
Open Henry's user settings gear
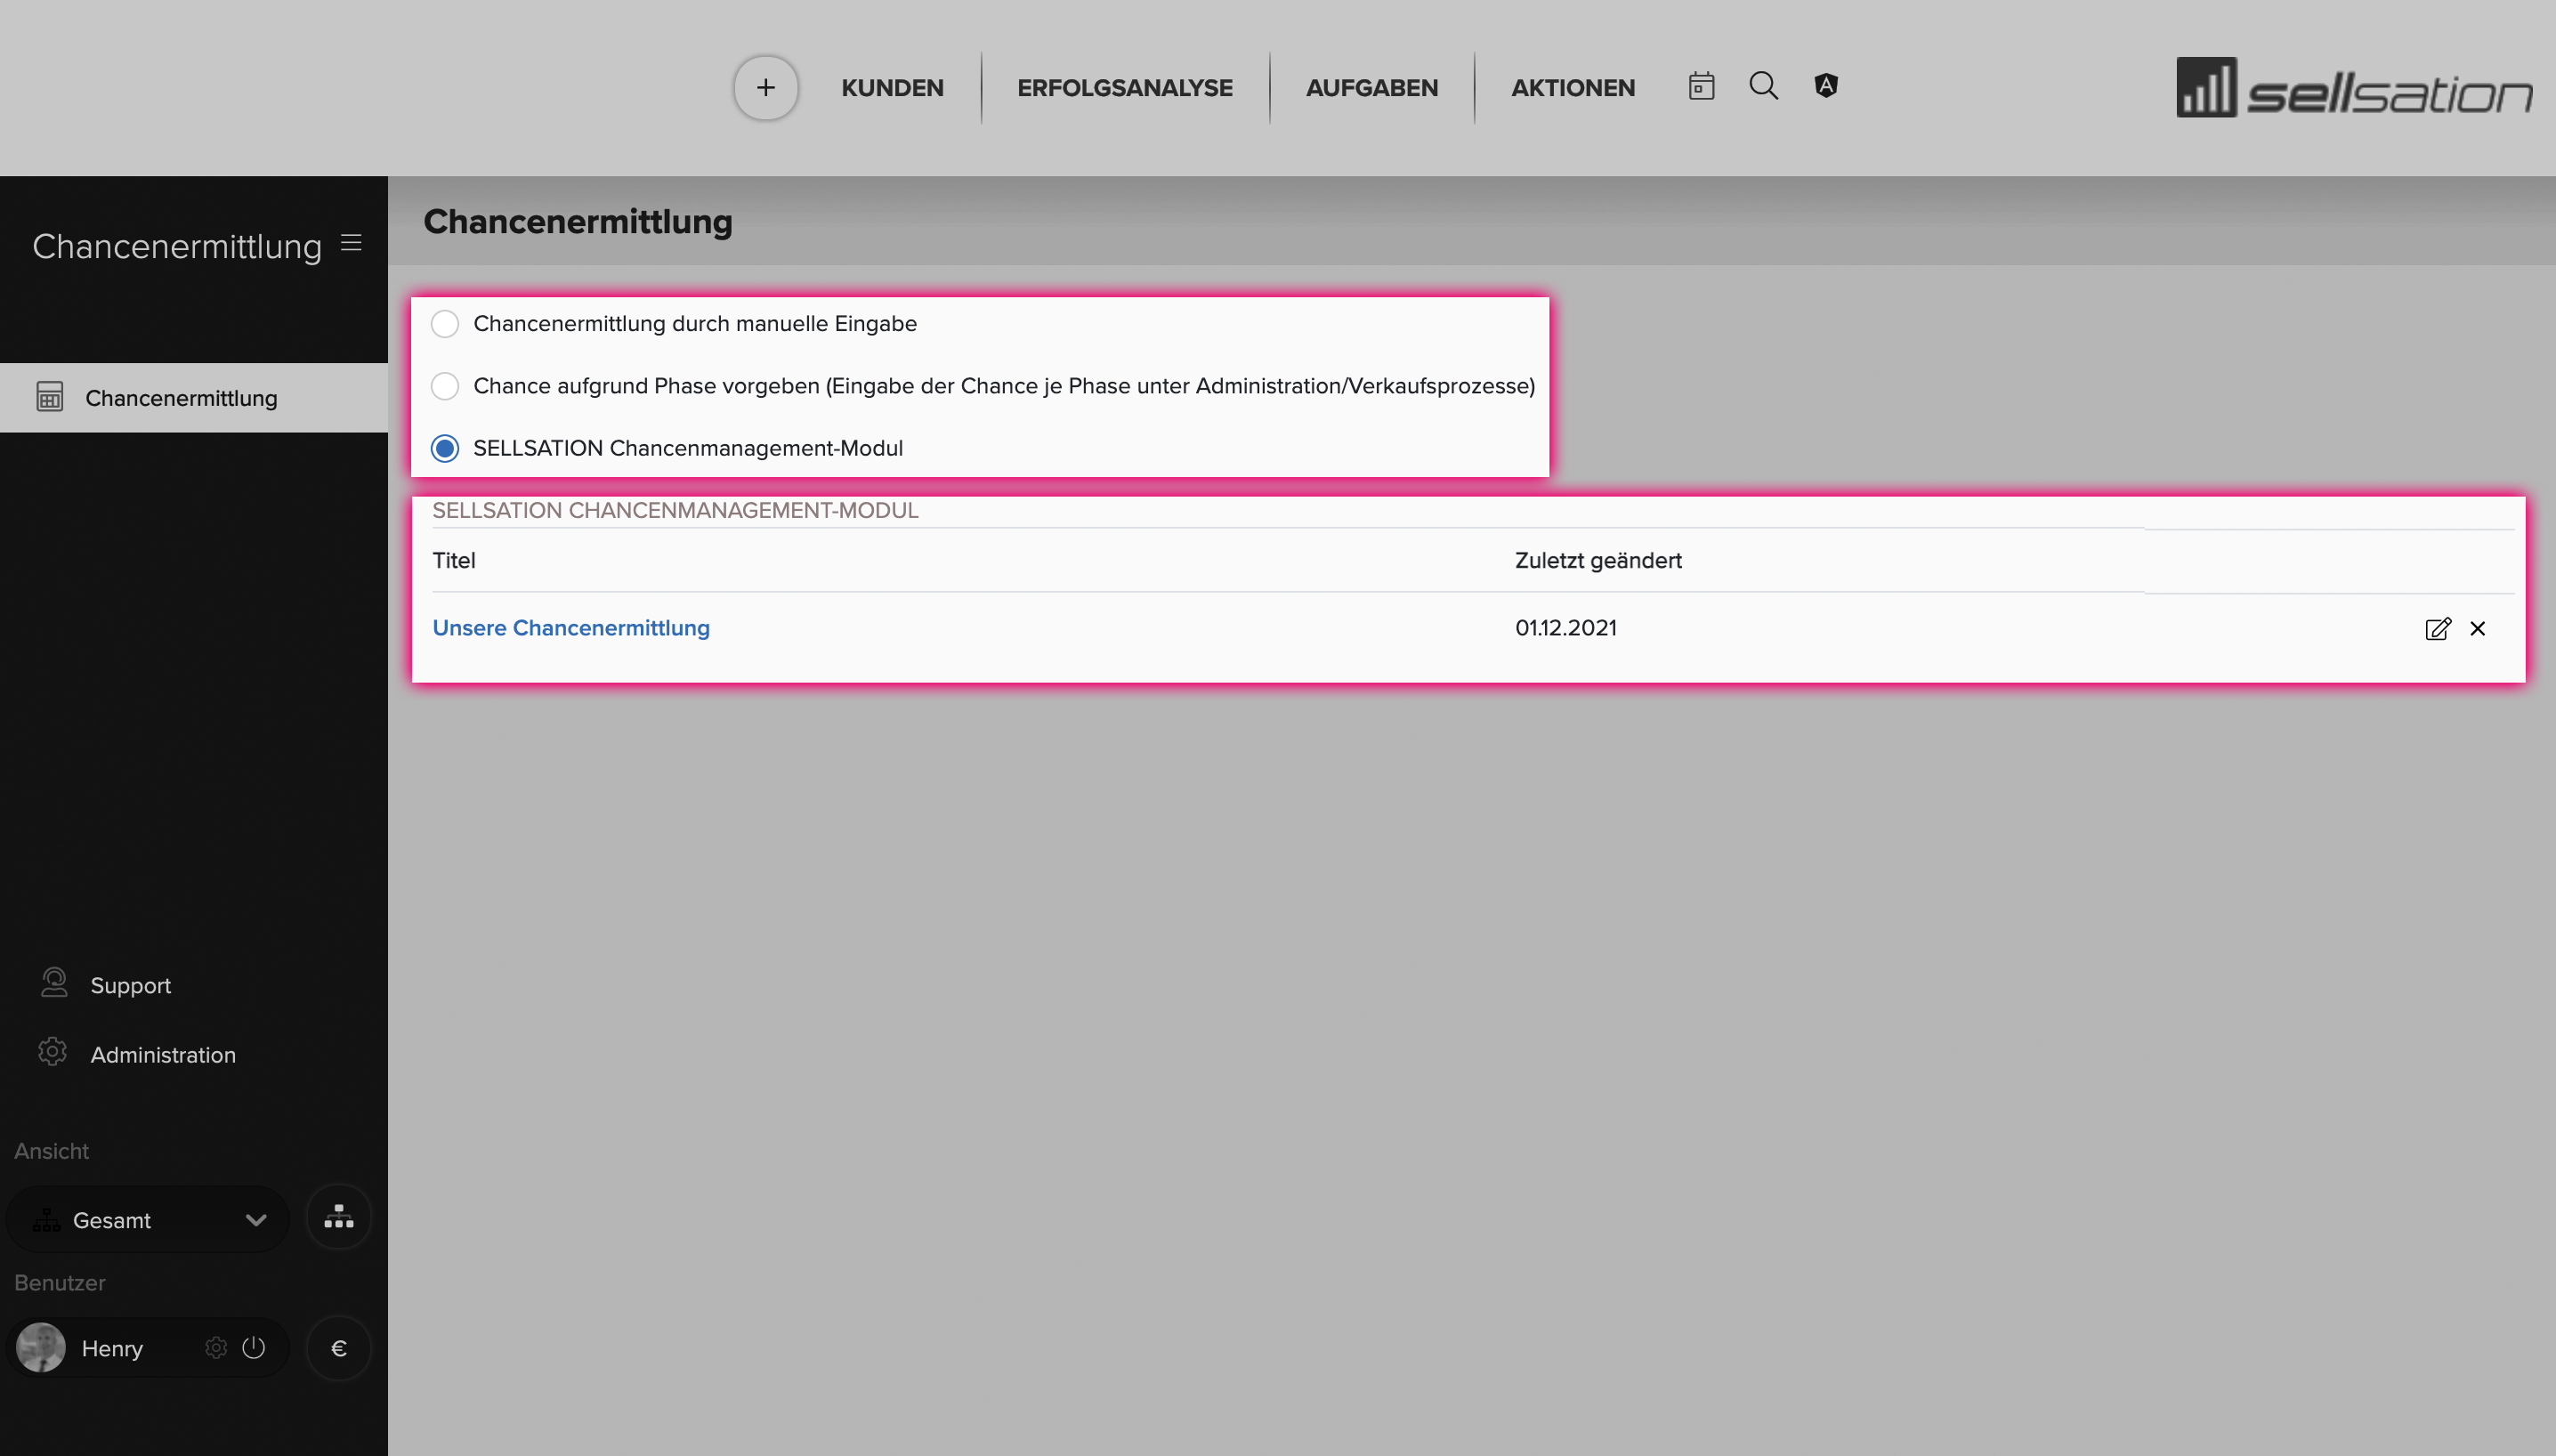point(216,1348)
